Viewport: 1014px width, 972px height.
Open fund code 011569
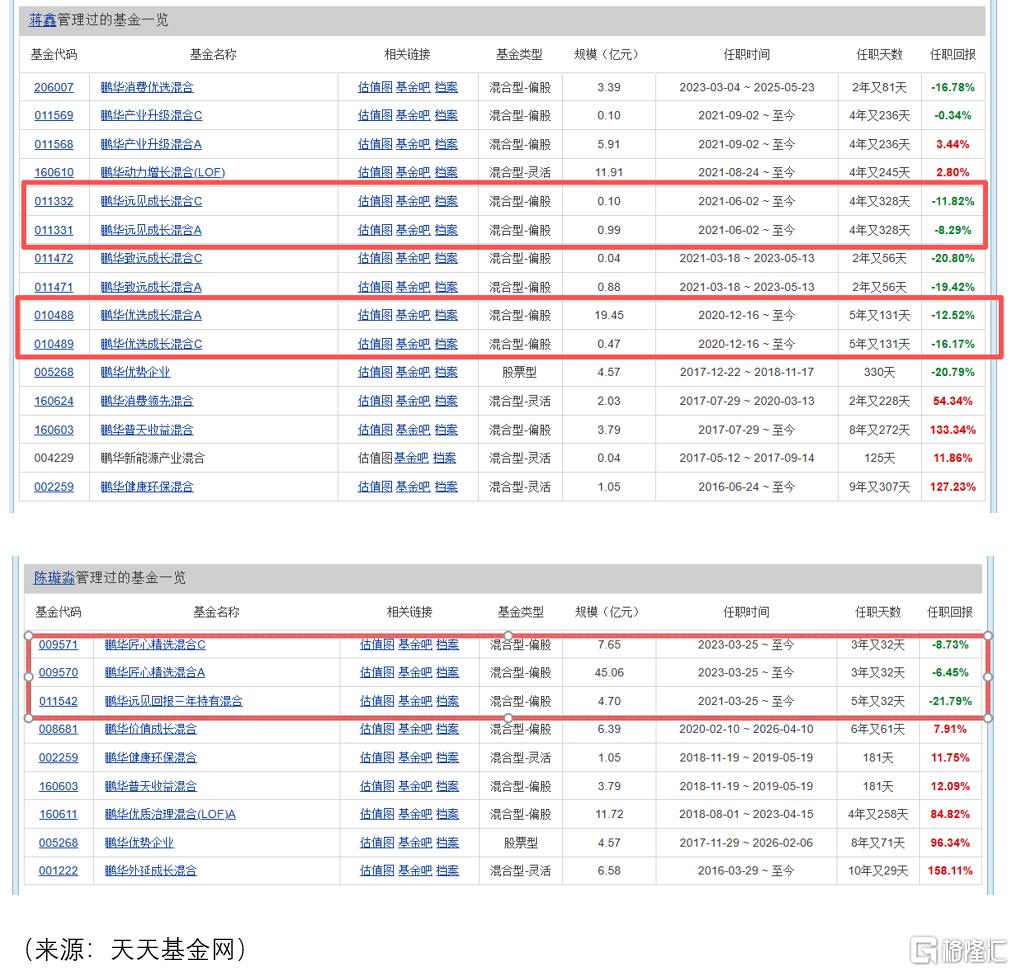(54, 116)
